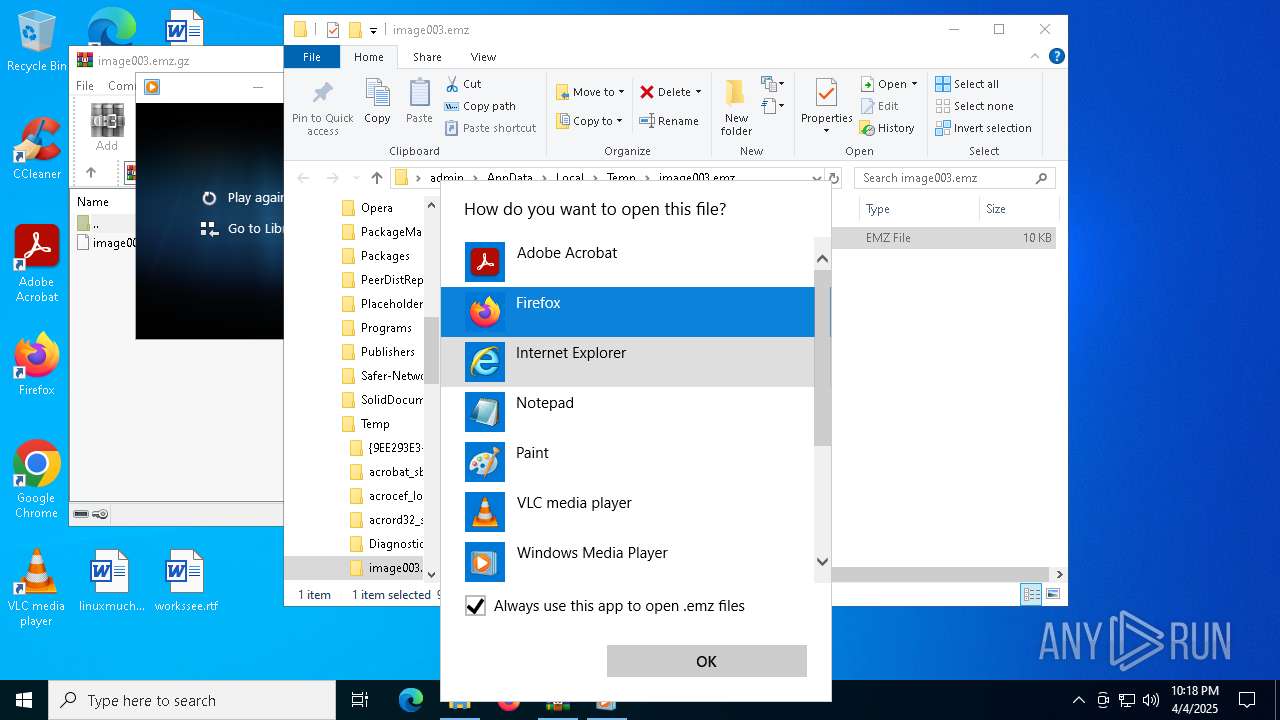1280x720 pixels.
Task: Open the File tab in Explorer
Action: [x=312, y=57]
